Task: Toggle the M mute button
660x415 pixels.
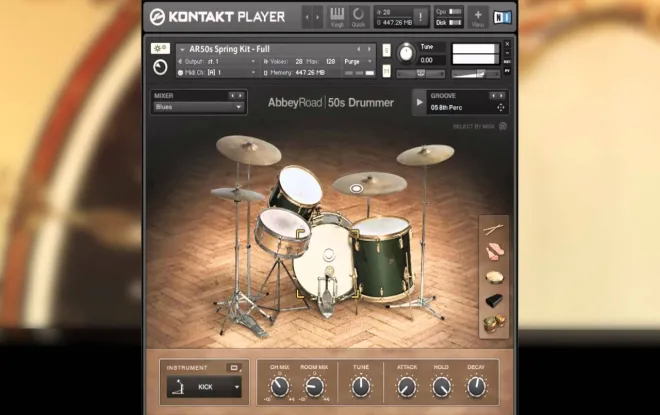Action: (386, 71)
